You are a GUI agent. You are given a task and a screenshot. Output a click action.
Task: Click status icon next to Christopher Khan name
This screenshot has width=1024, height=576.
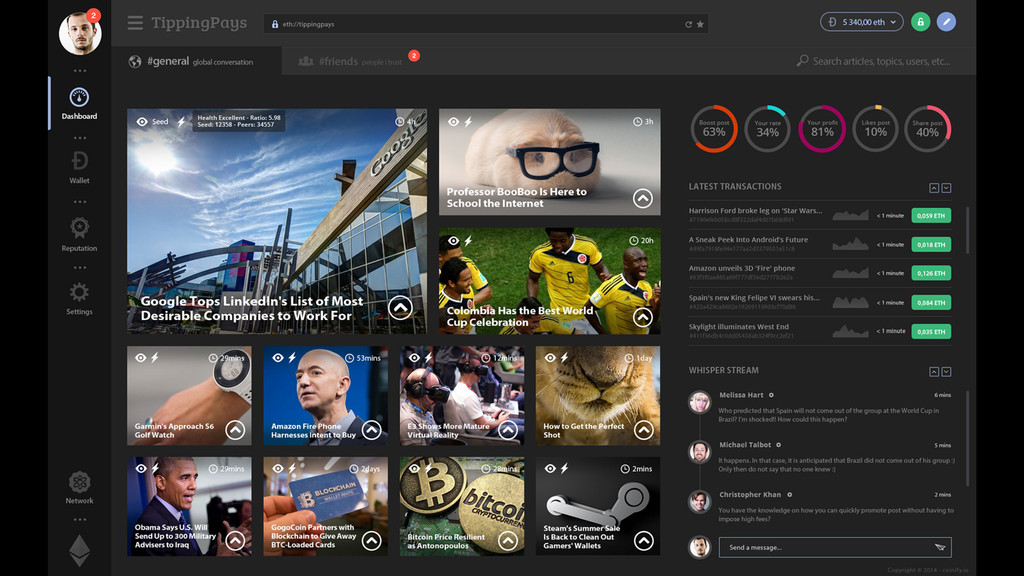click(x=789, y=495)
